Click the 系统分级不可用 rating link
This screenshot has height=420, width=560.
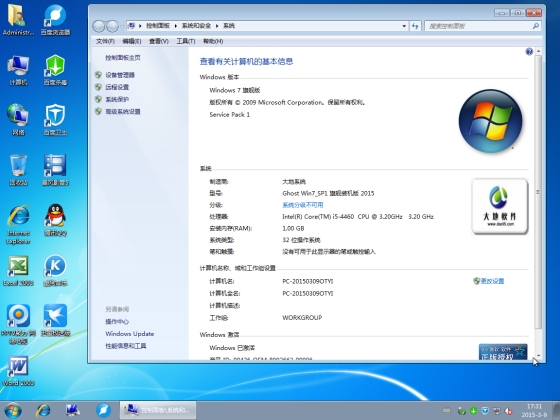(x=303, y=205)
